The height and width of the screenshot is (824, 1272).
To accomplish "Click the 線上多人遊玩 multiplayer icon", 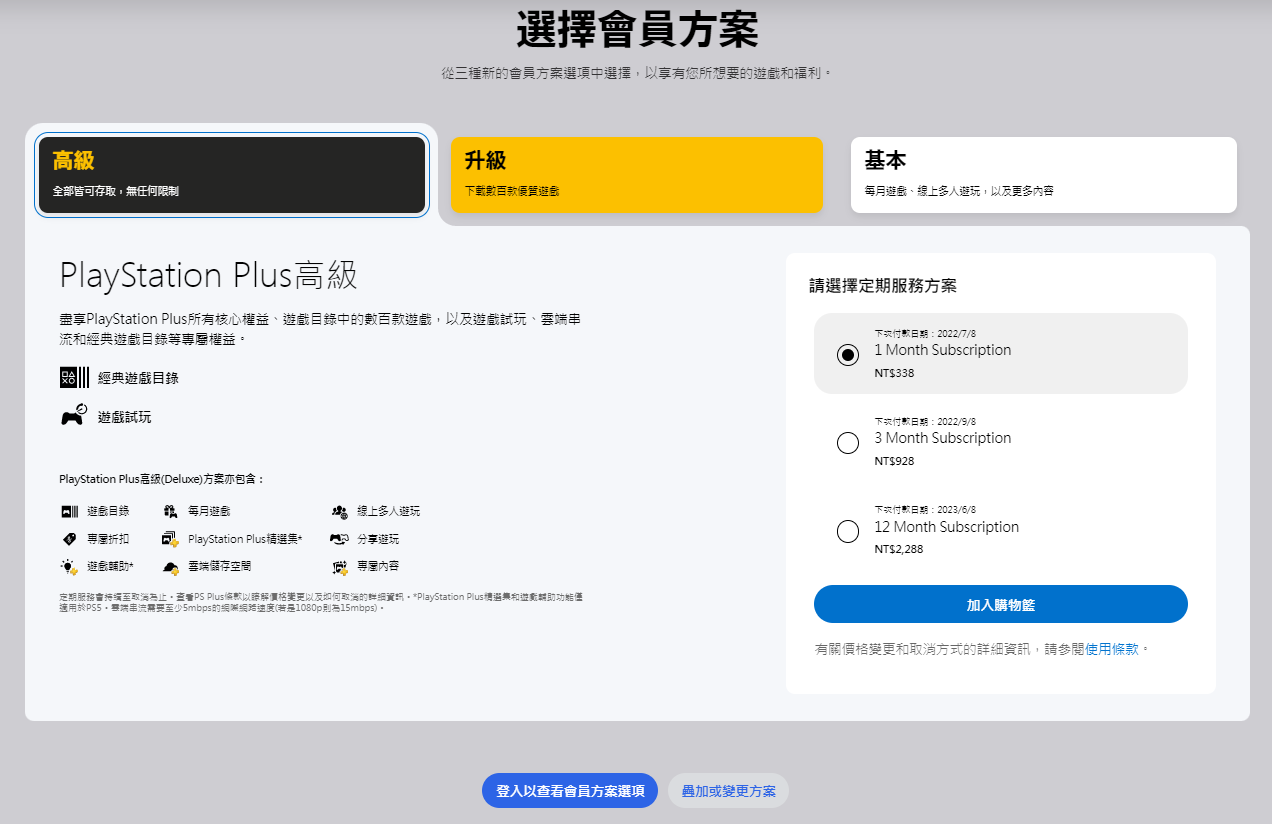I will point(339,511).
